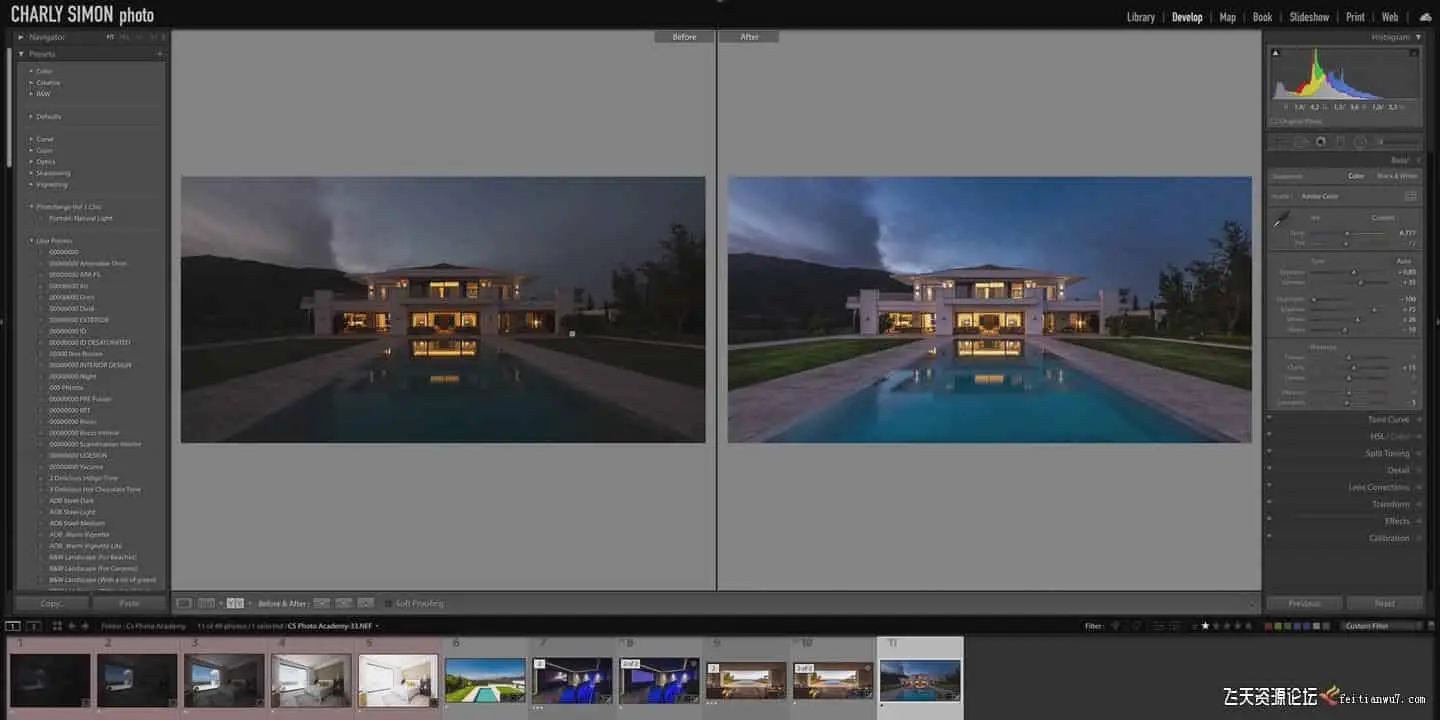The height and width of the screenshot is (720, 1440).
Task: Open cloud sync status icon
Action: coord(1425,17)
